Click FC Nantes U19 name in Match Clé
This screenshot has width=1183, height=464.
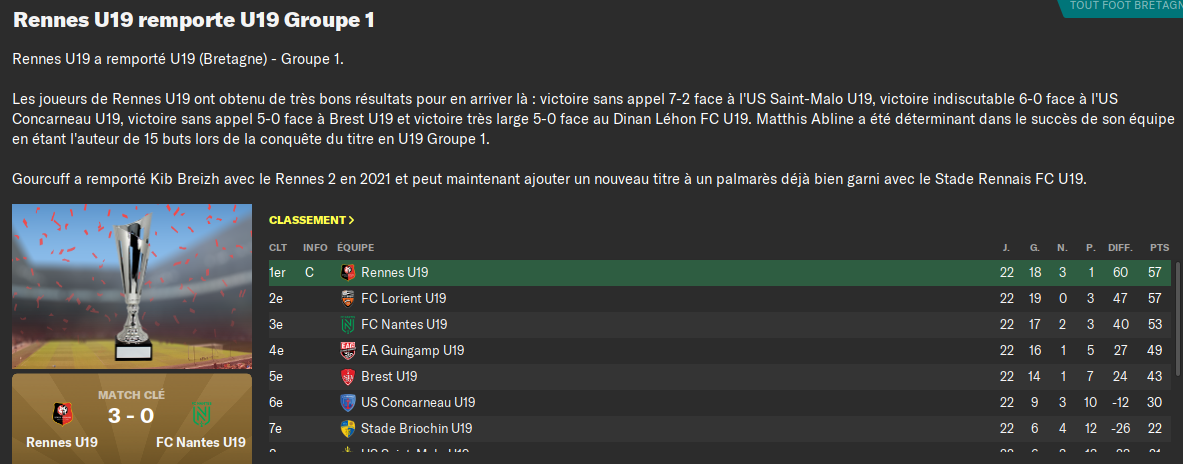(201, 442)
